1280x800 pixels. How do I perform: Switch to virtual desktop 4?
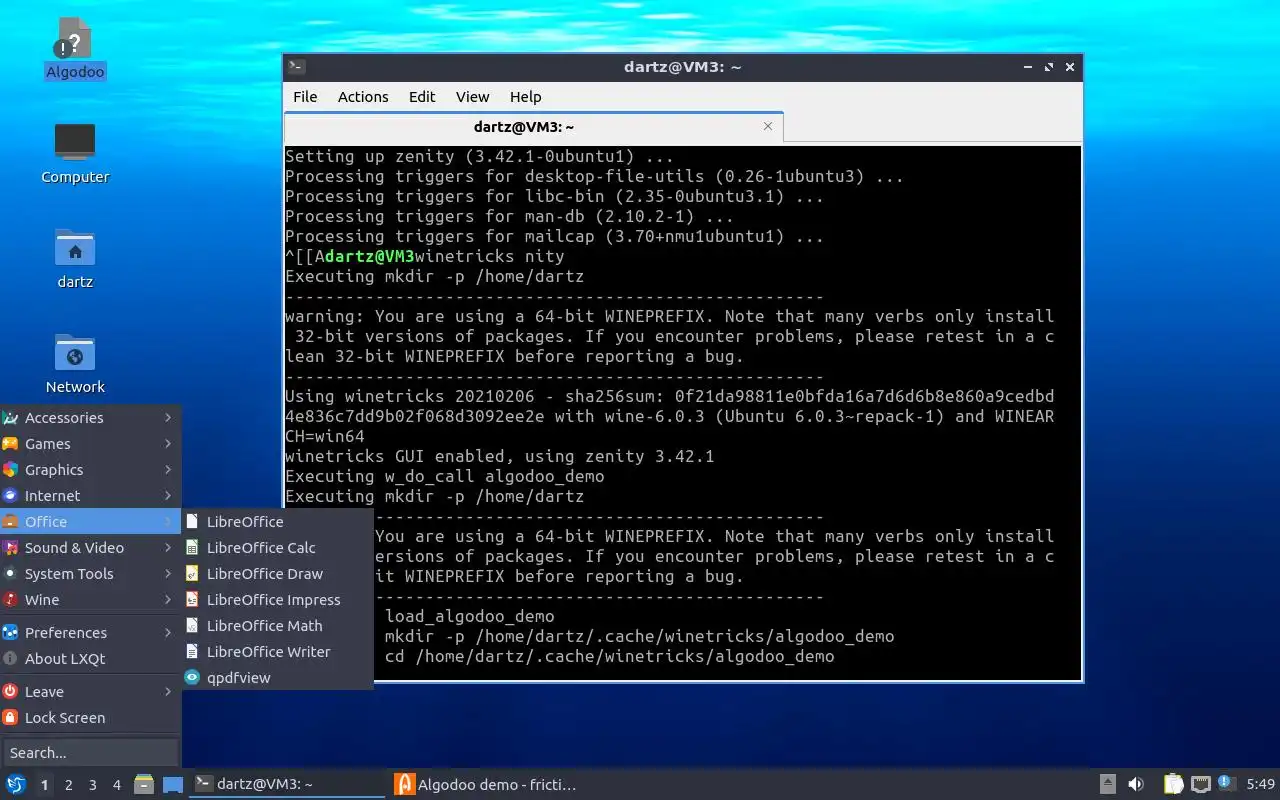117,785
